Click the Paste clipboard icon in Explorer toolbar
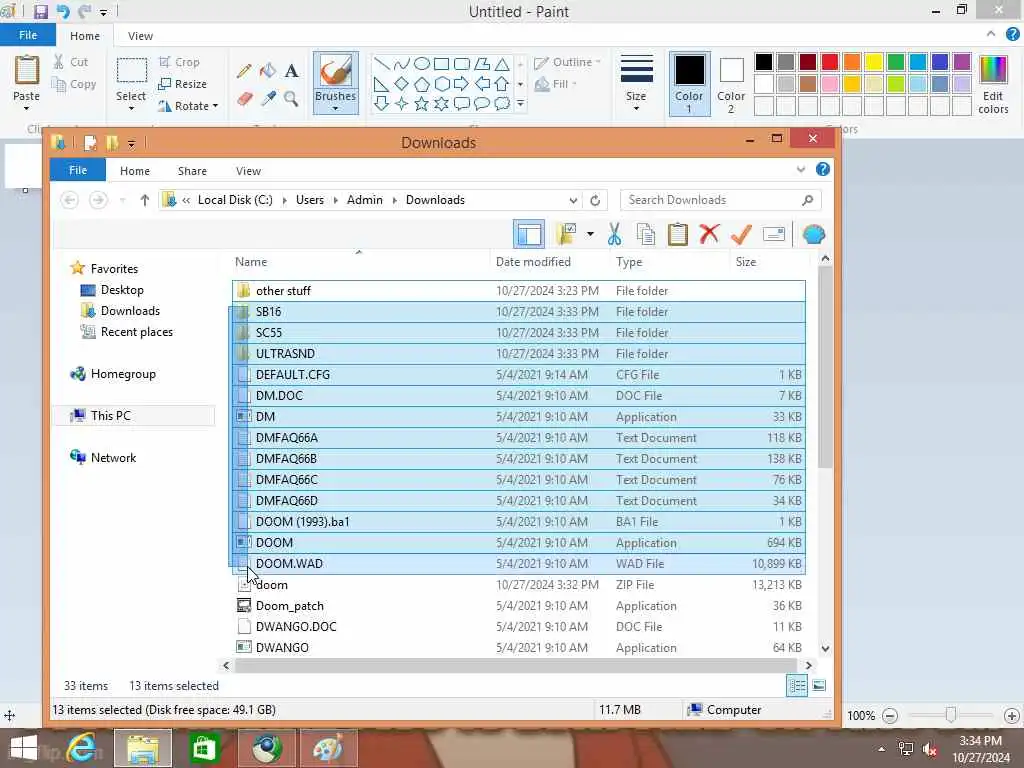 click(678, 234)
